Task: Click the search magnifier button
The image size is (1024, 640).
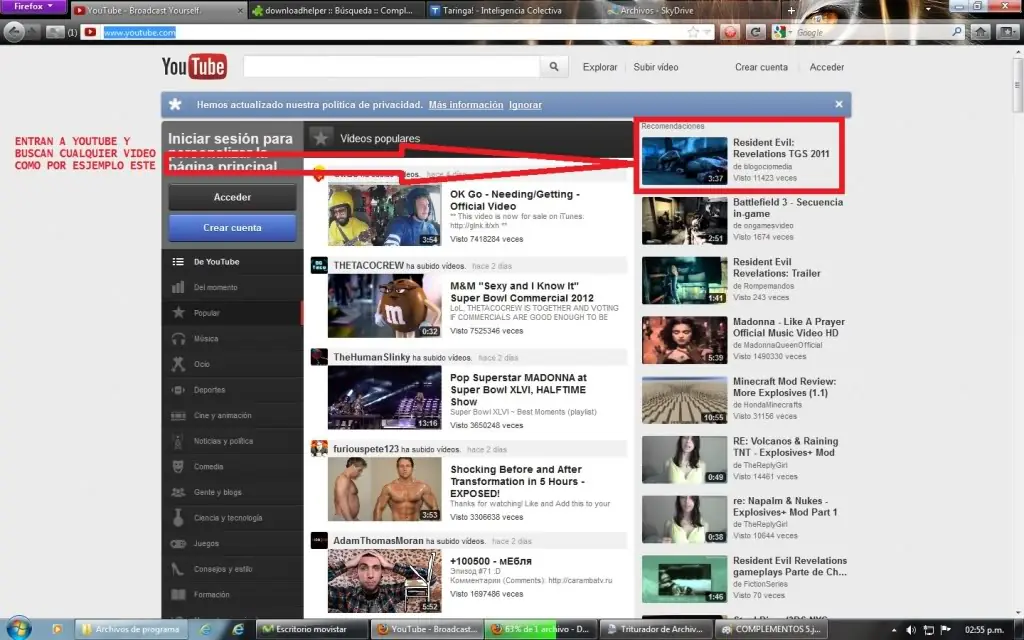Action: [554, 67]
